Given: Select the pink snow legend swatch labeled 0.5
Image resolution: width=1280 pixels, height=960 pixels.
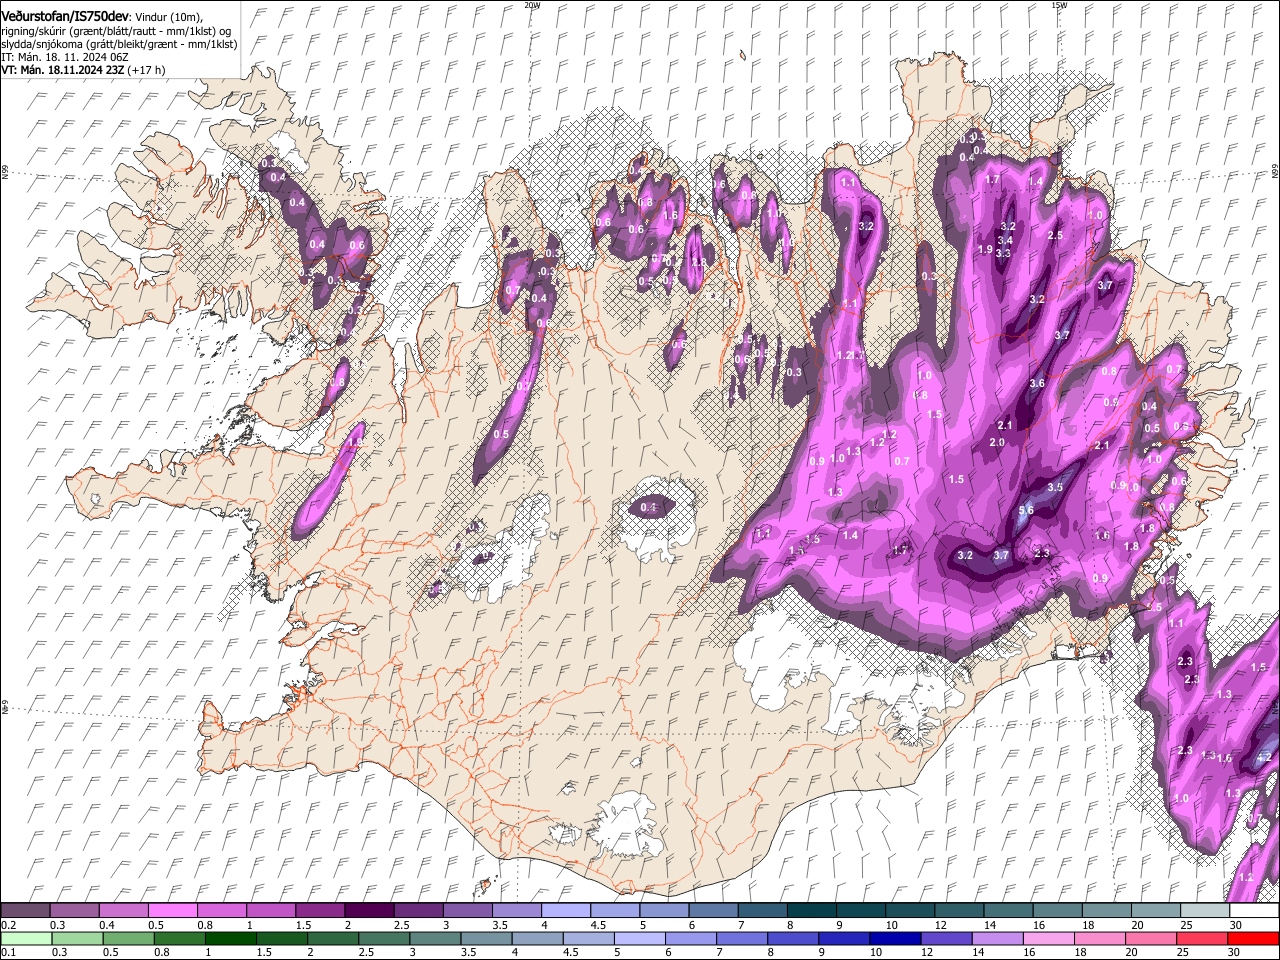Looking at the screenshot, I should pyautogui.click(x=172, y=911).
